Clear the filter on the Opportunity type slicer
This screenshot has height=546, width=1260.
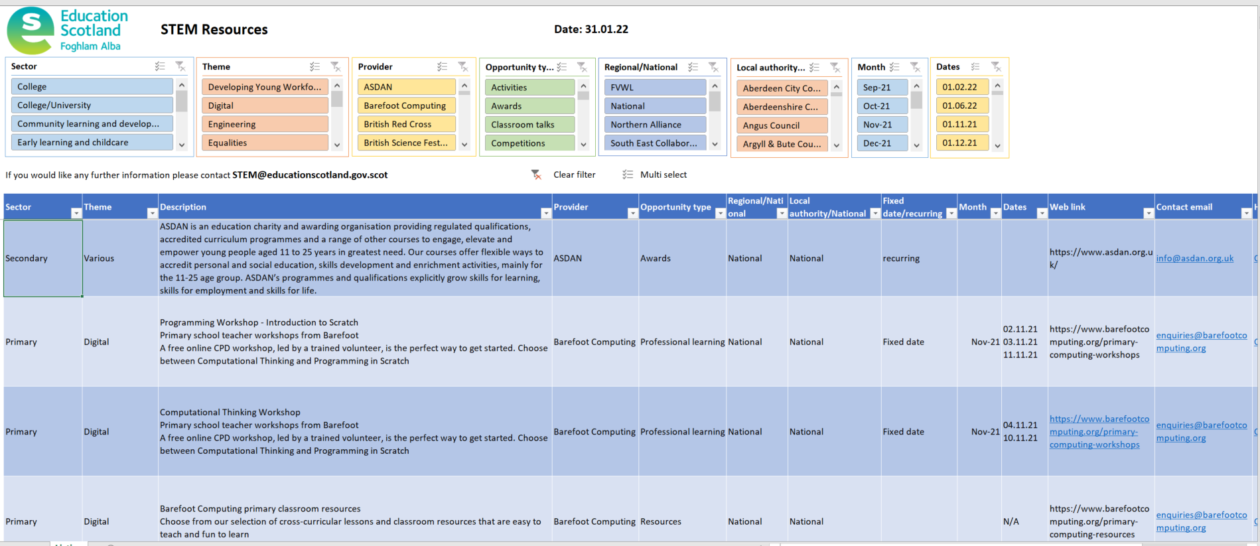coord(582,67)
